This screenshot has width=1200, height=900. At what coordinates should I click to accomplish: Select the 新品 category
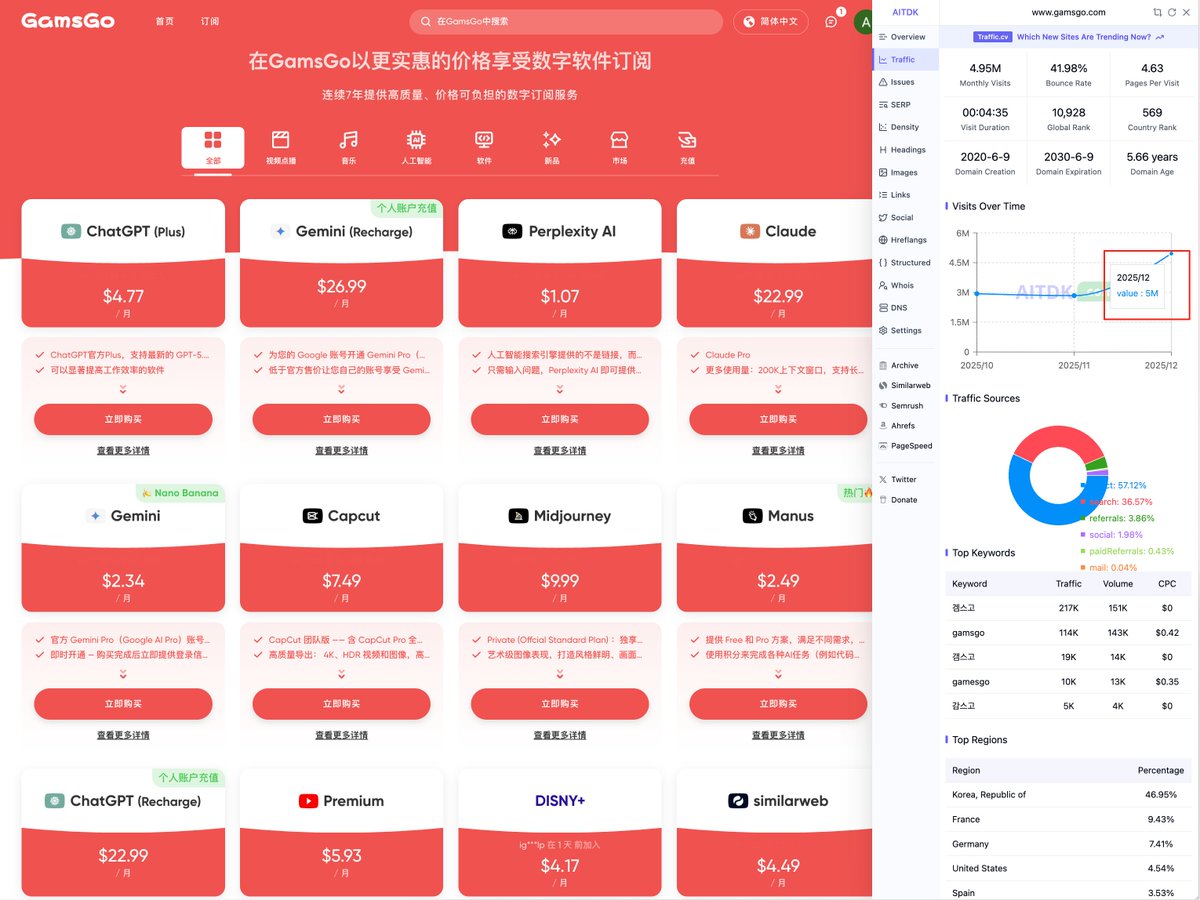(552, 147)
